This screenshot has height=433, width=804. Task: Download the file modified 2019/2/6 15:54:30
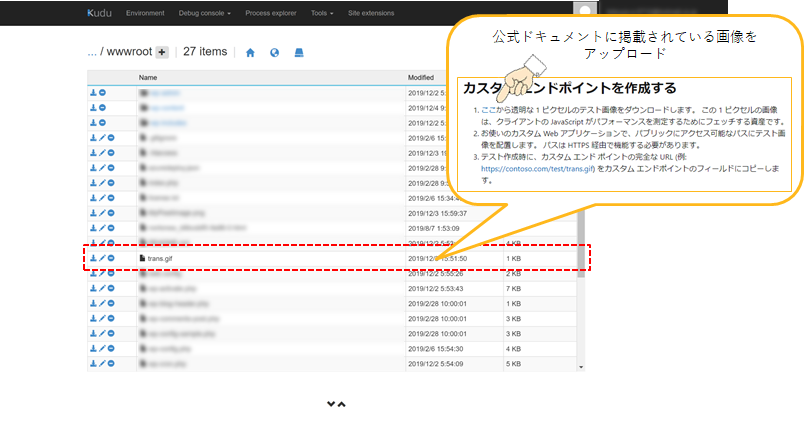pos(93,348)
